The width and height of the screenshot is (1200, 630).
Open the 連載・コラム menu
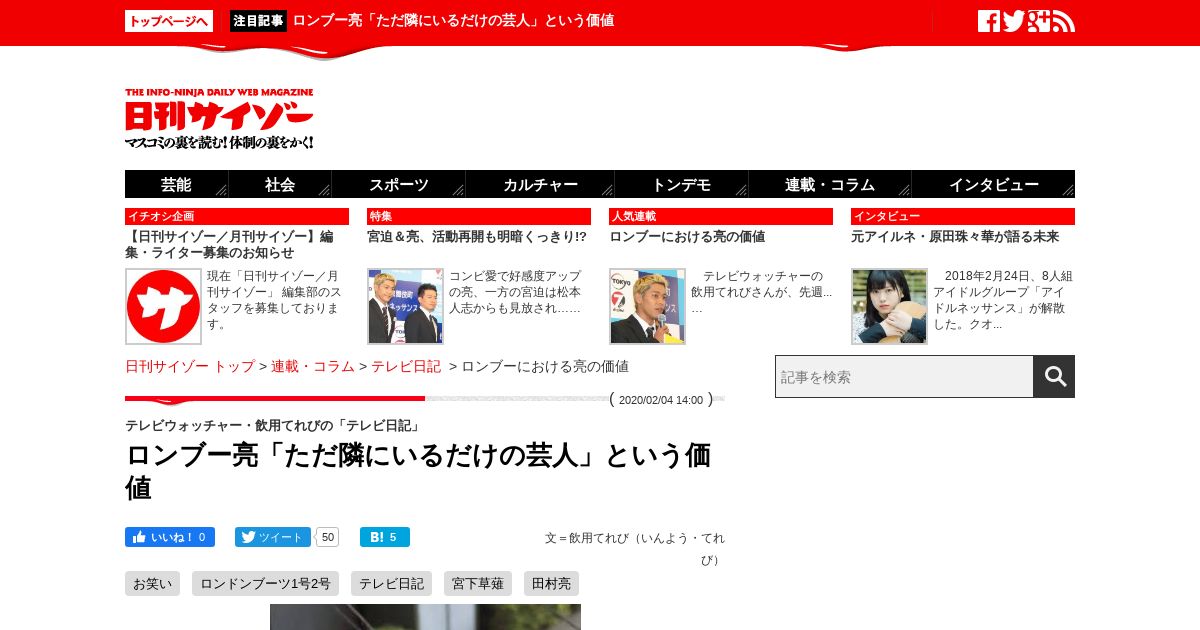coord(830,184)
